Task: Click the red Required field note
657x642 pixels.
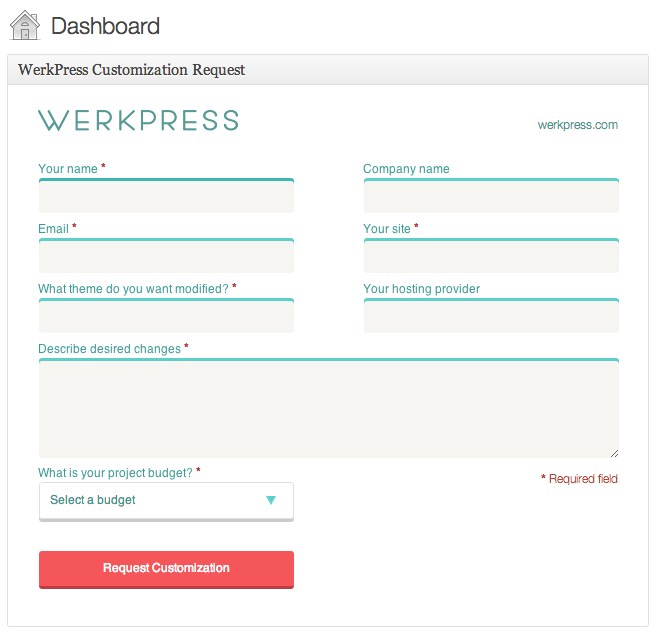Action: tap(579, 479)
